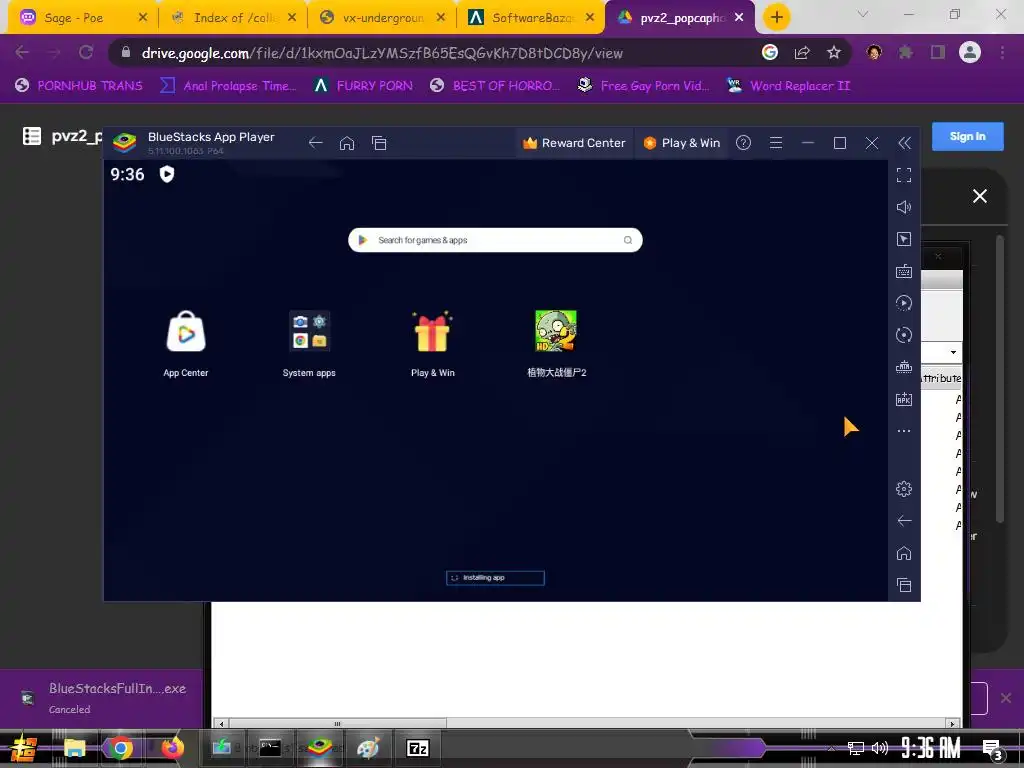This screenshot has width=1024, height=768.
Task: Click sidebar recent apps icon at bottom
Action: [904, 585]
